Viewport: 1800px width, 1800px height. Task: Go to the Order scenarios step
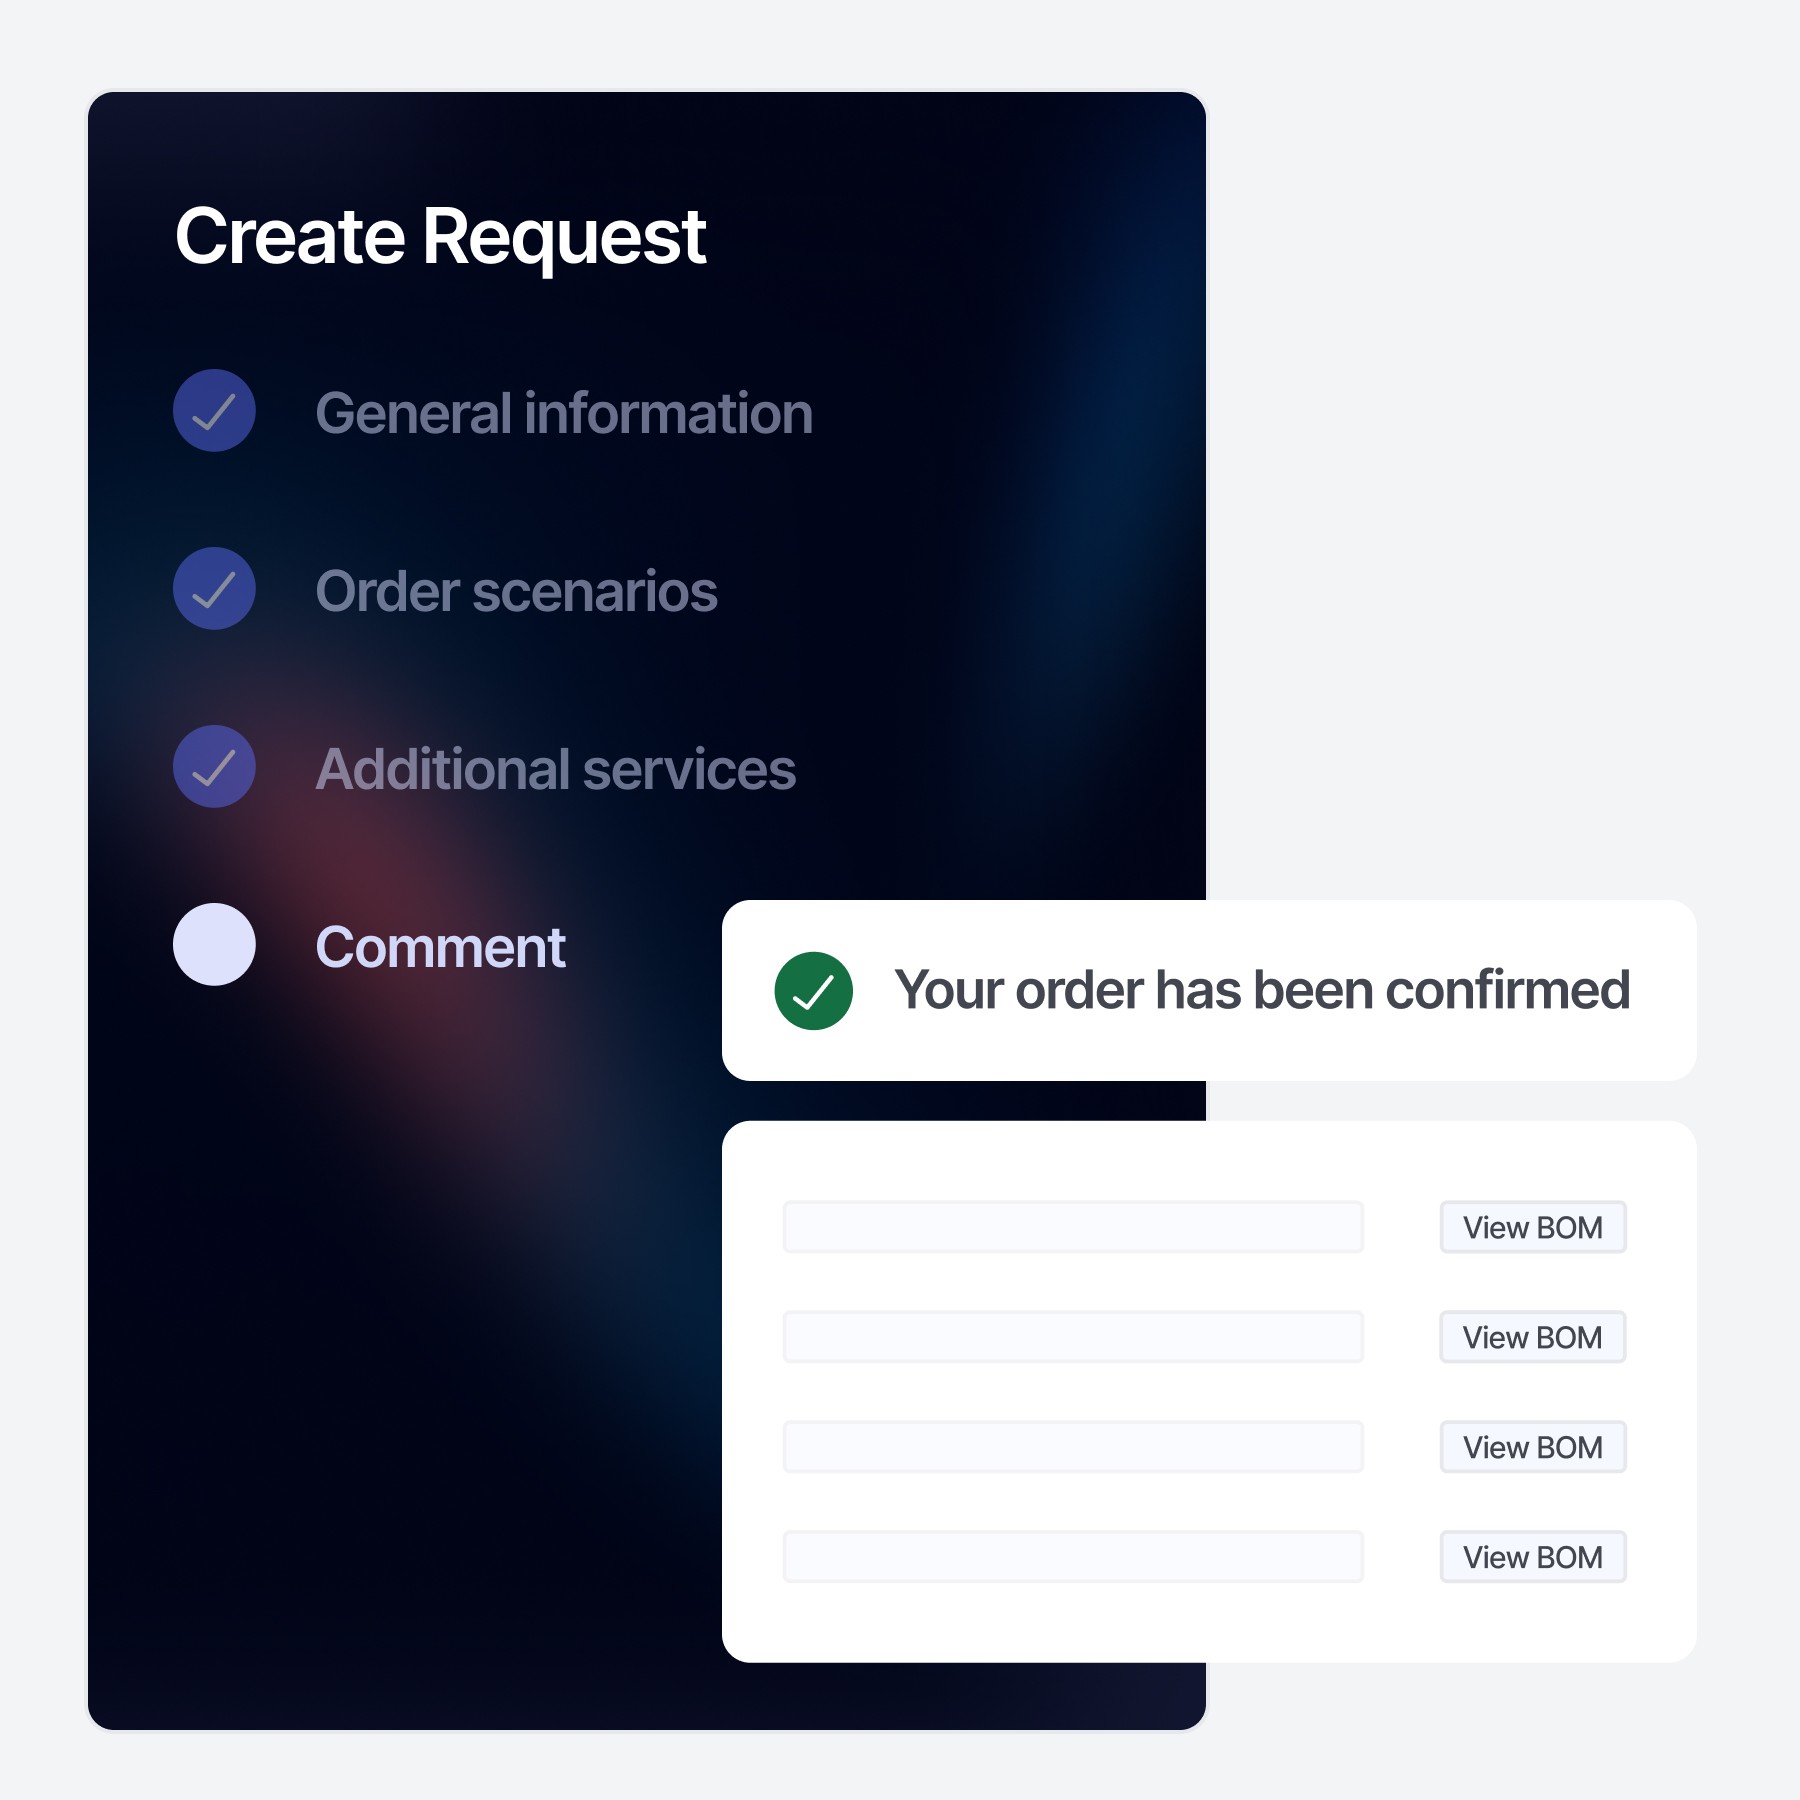point(516,591)
